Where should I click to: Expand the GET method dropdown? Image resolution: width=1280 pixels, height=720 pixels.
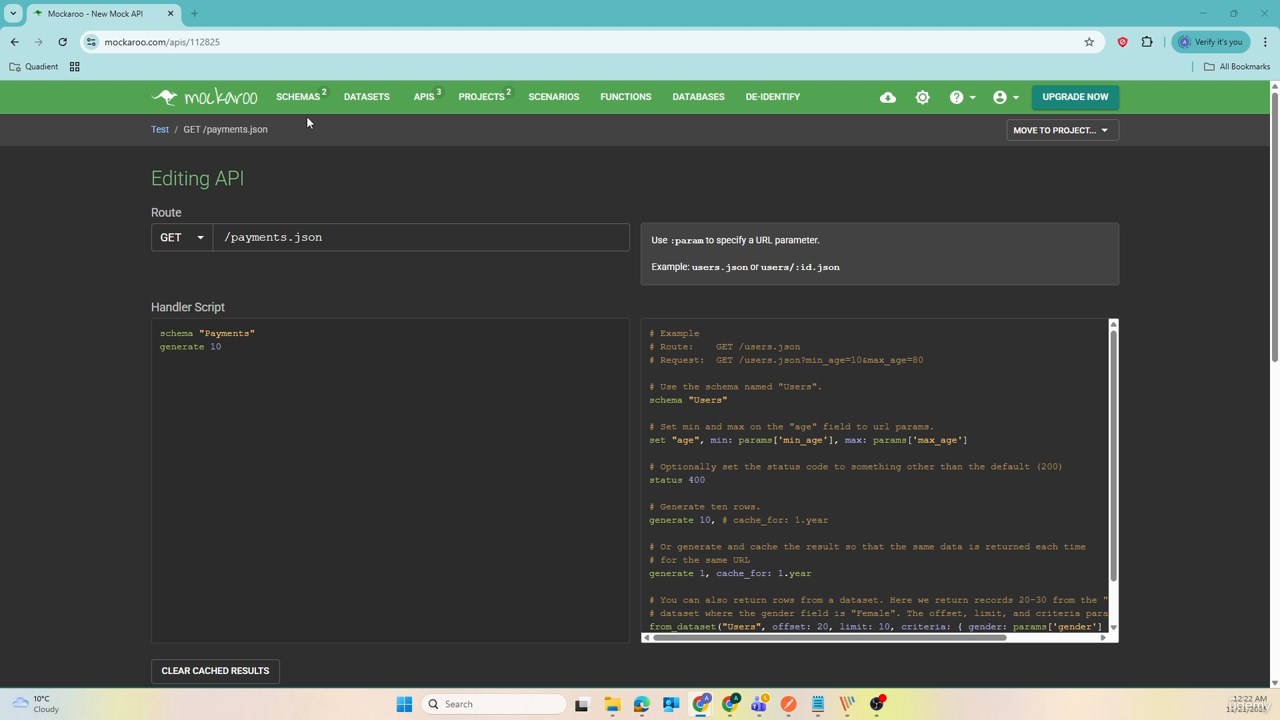coord(181,237)
